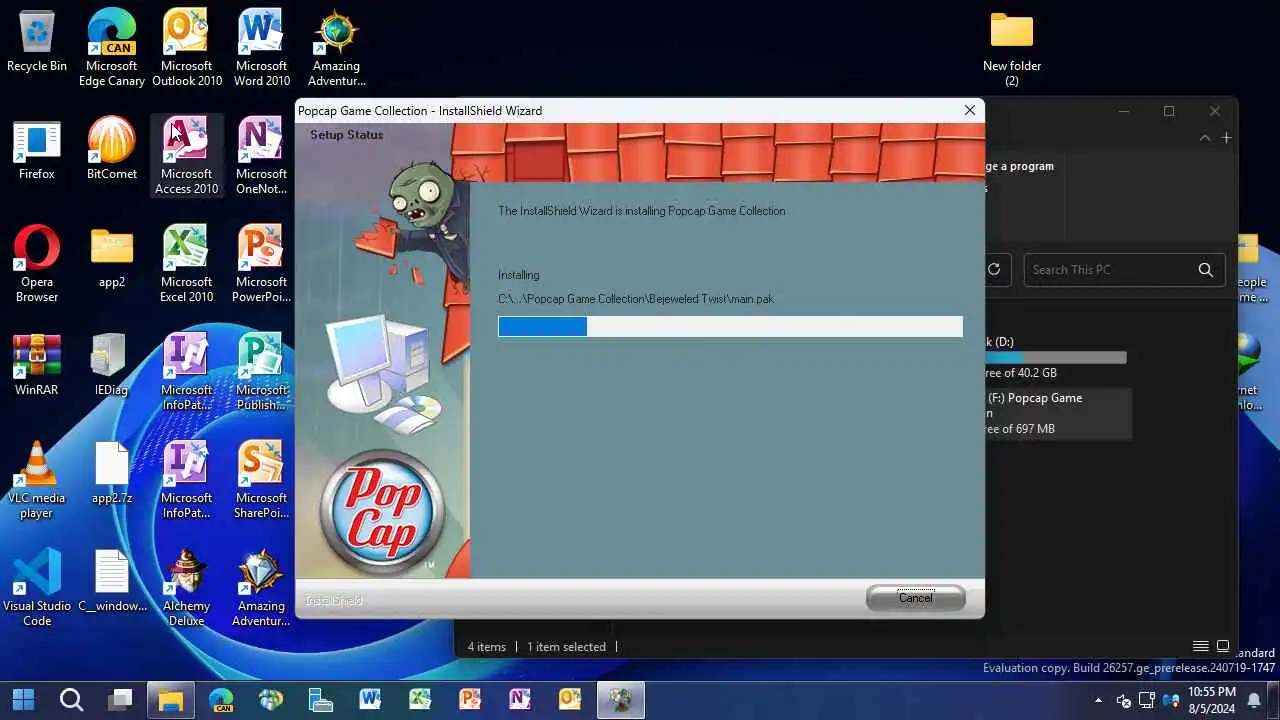Open Word from the taskbar

tap(370, 699)
